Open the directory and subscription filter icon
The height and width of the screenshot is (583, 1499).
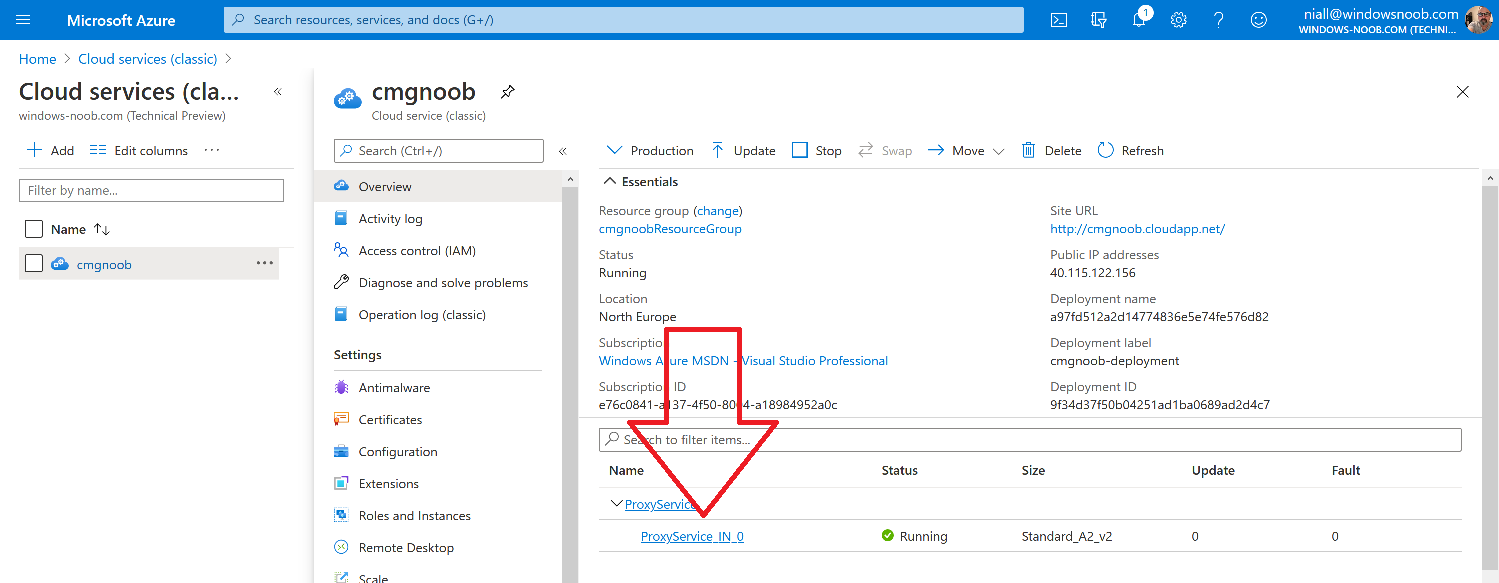click(1099, 20)
